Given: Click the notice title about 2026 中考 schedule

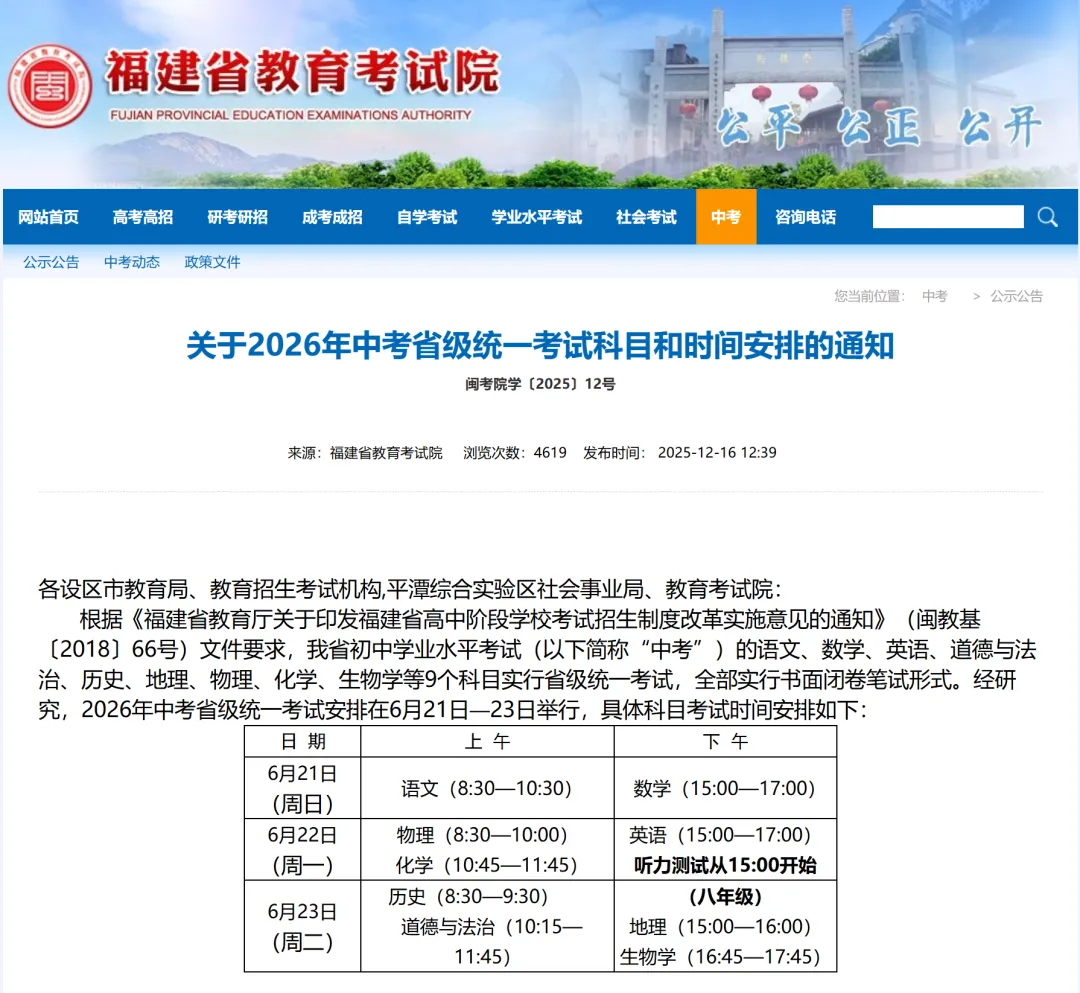Looking at the screenshot, I should [540, 350].
